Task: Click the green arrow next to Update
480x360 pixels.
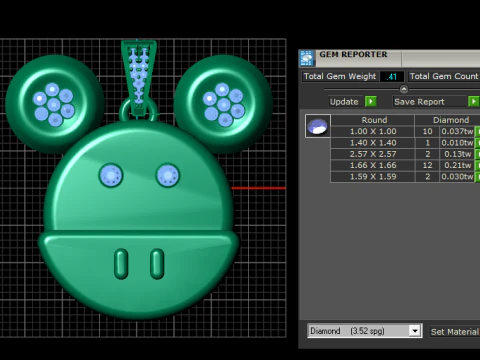Action: click(x=371, y=101)
